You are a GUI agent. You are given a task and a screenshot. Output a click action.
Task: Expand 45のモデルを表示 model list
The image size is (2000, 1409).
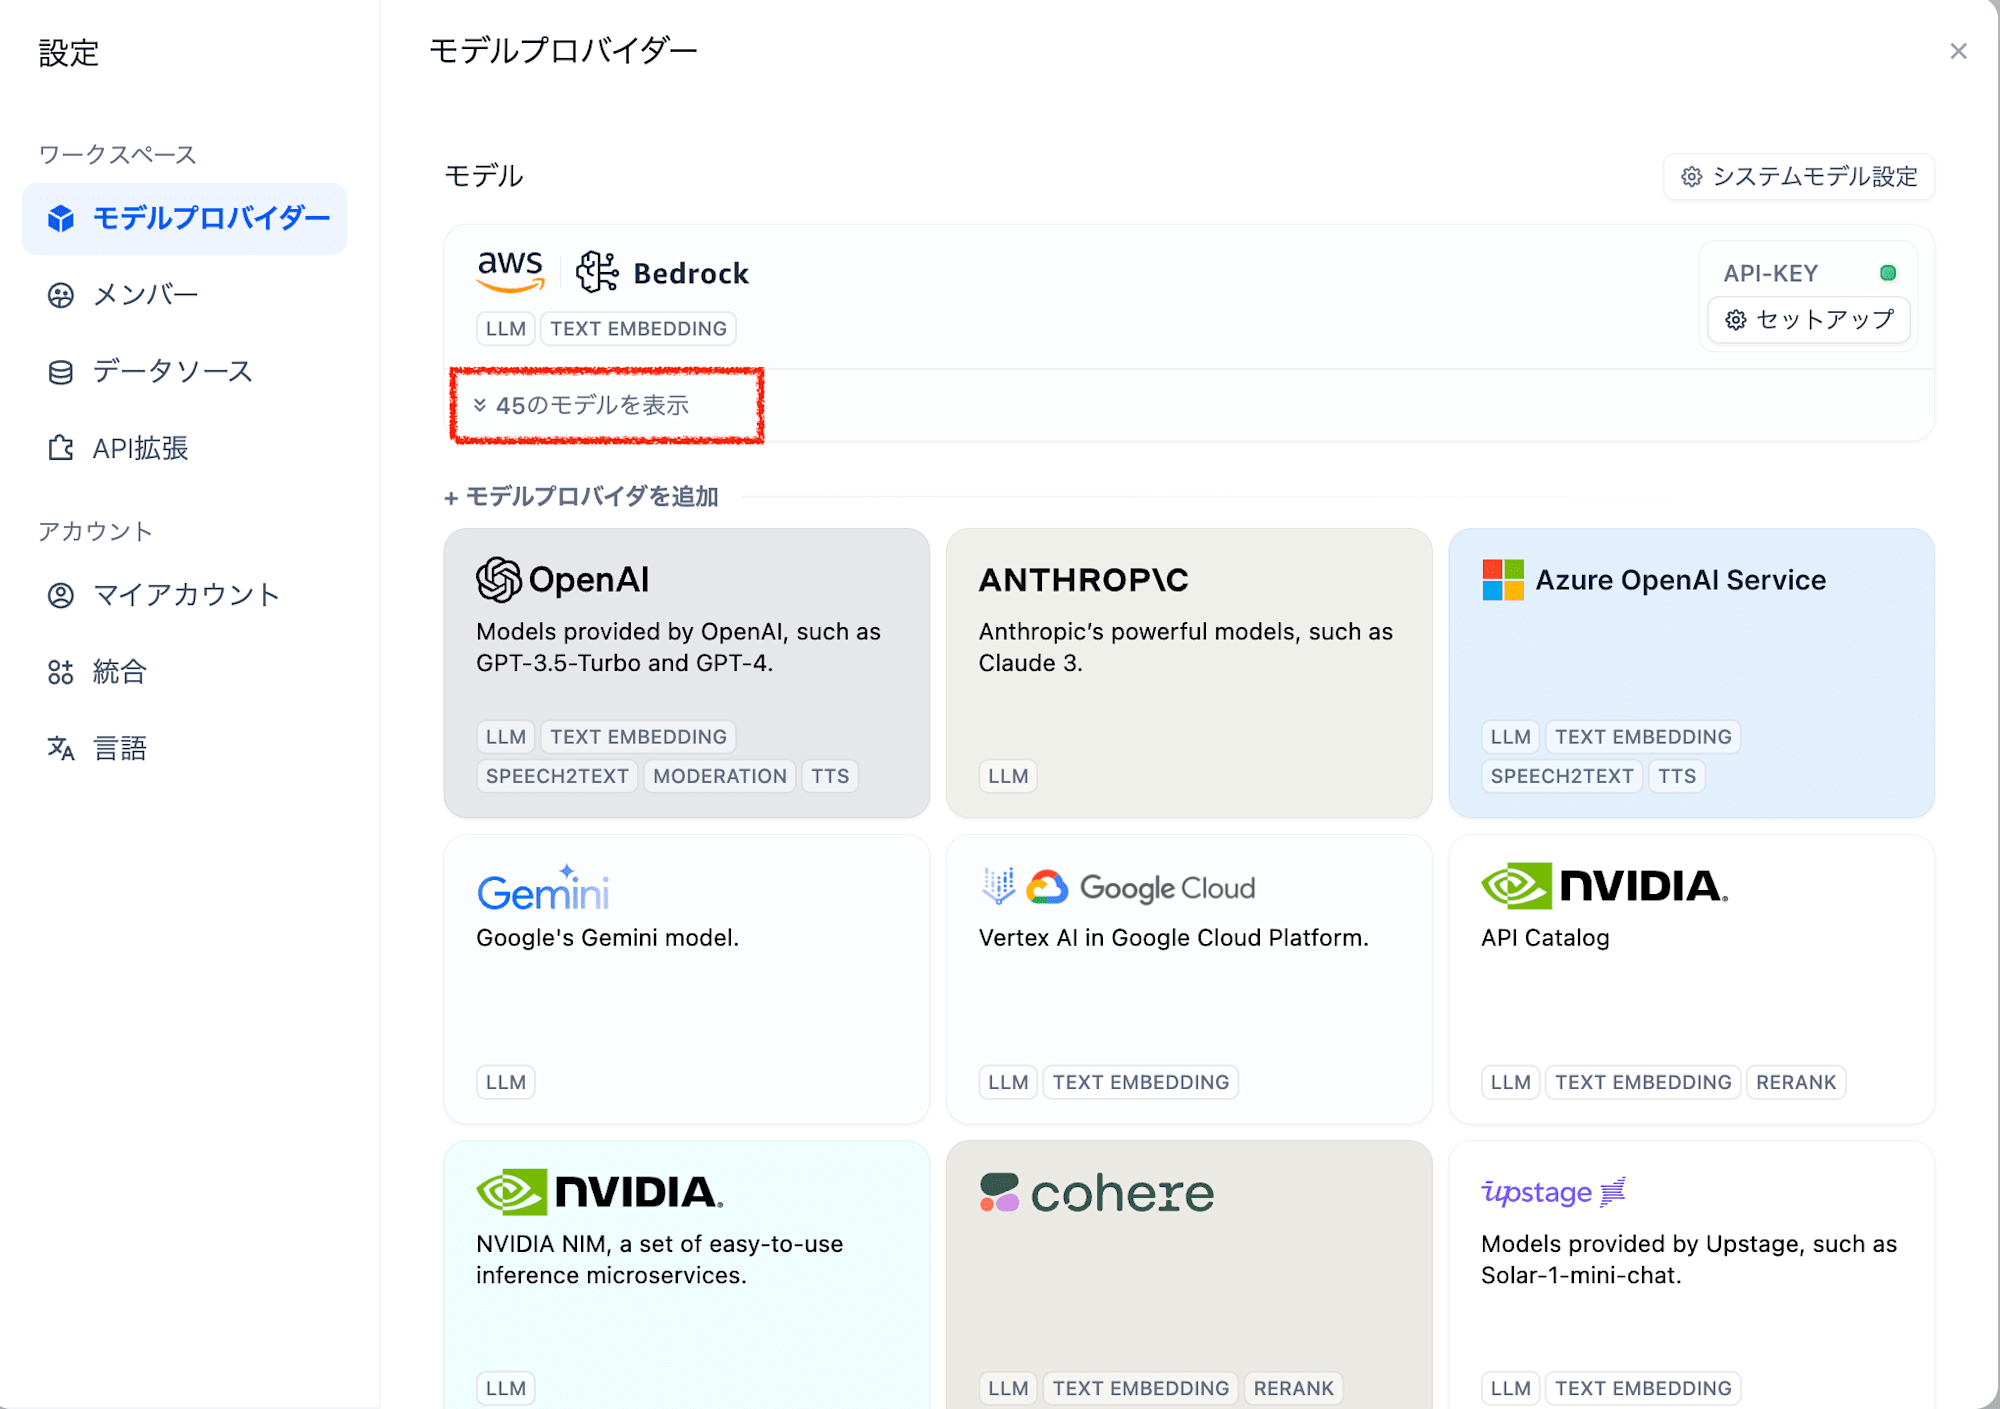(582, 405)
